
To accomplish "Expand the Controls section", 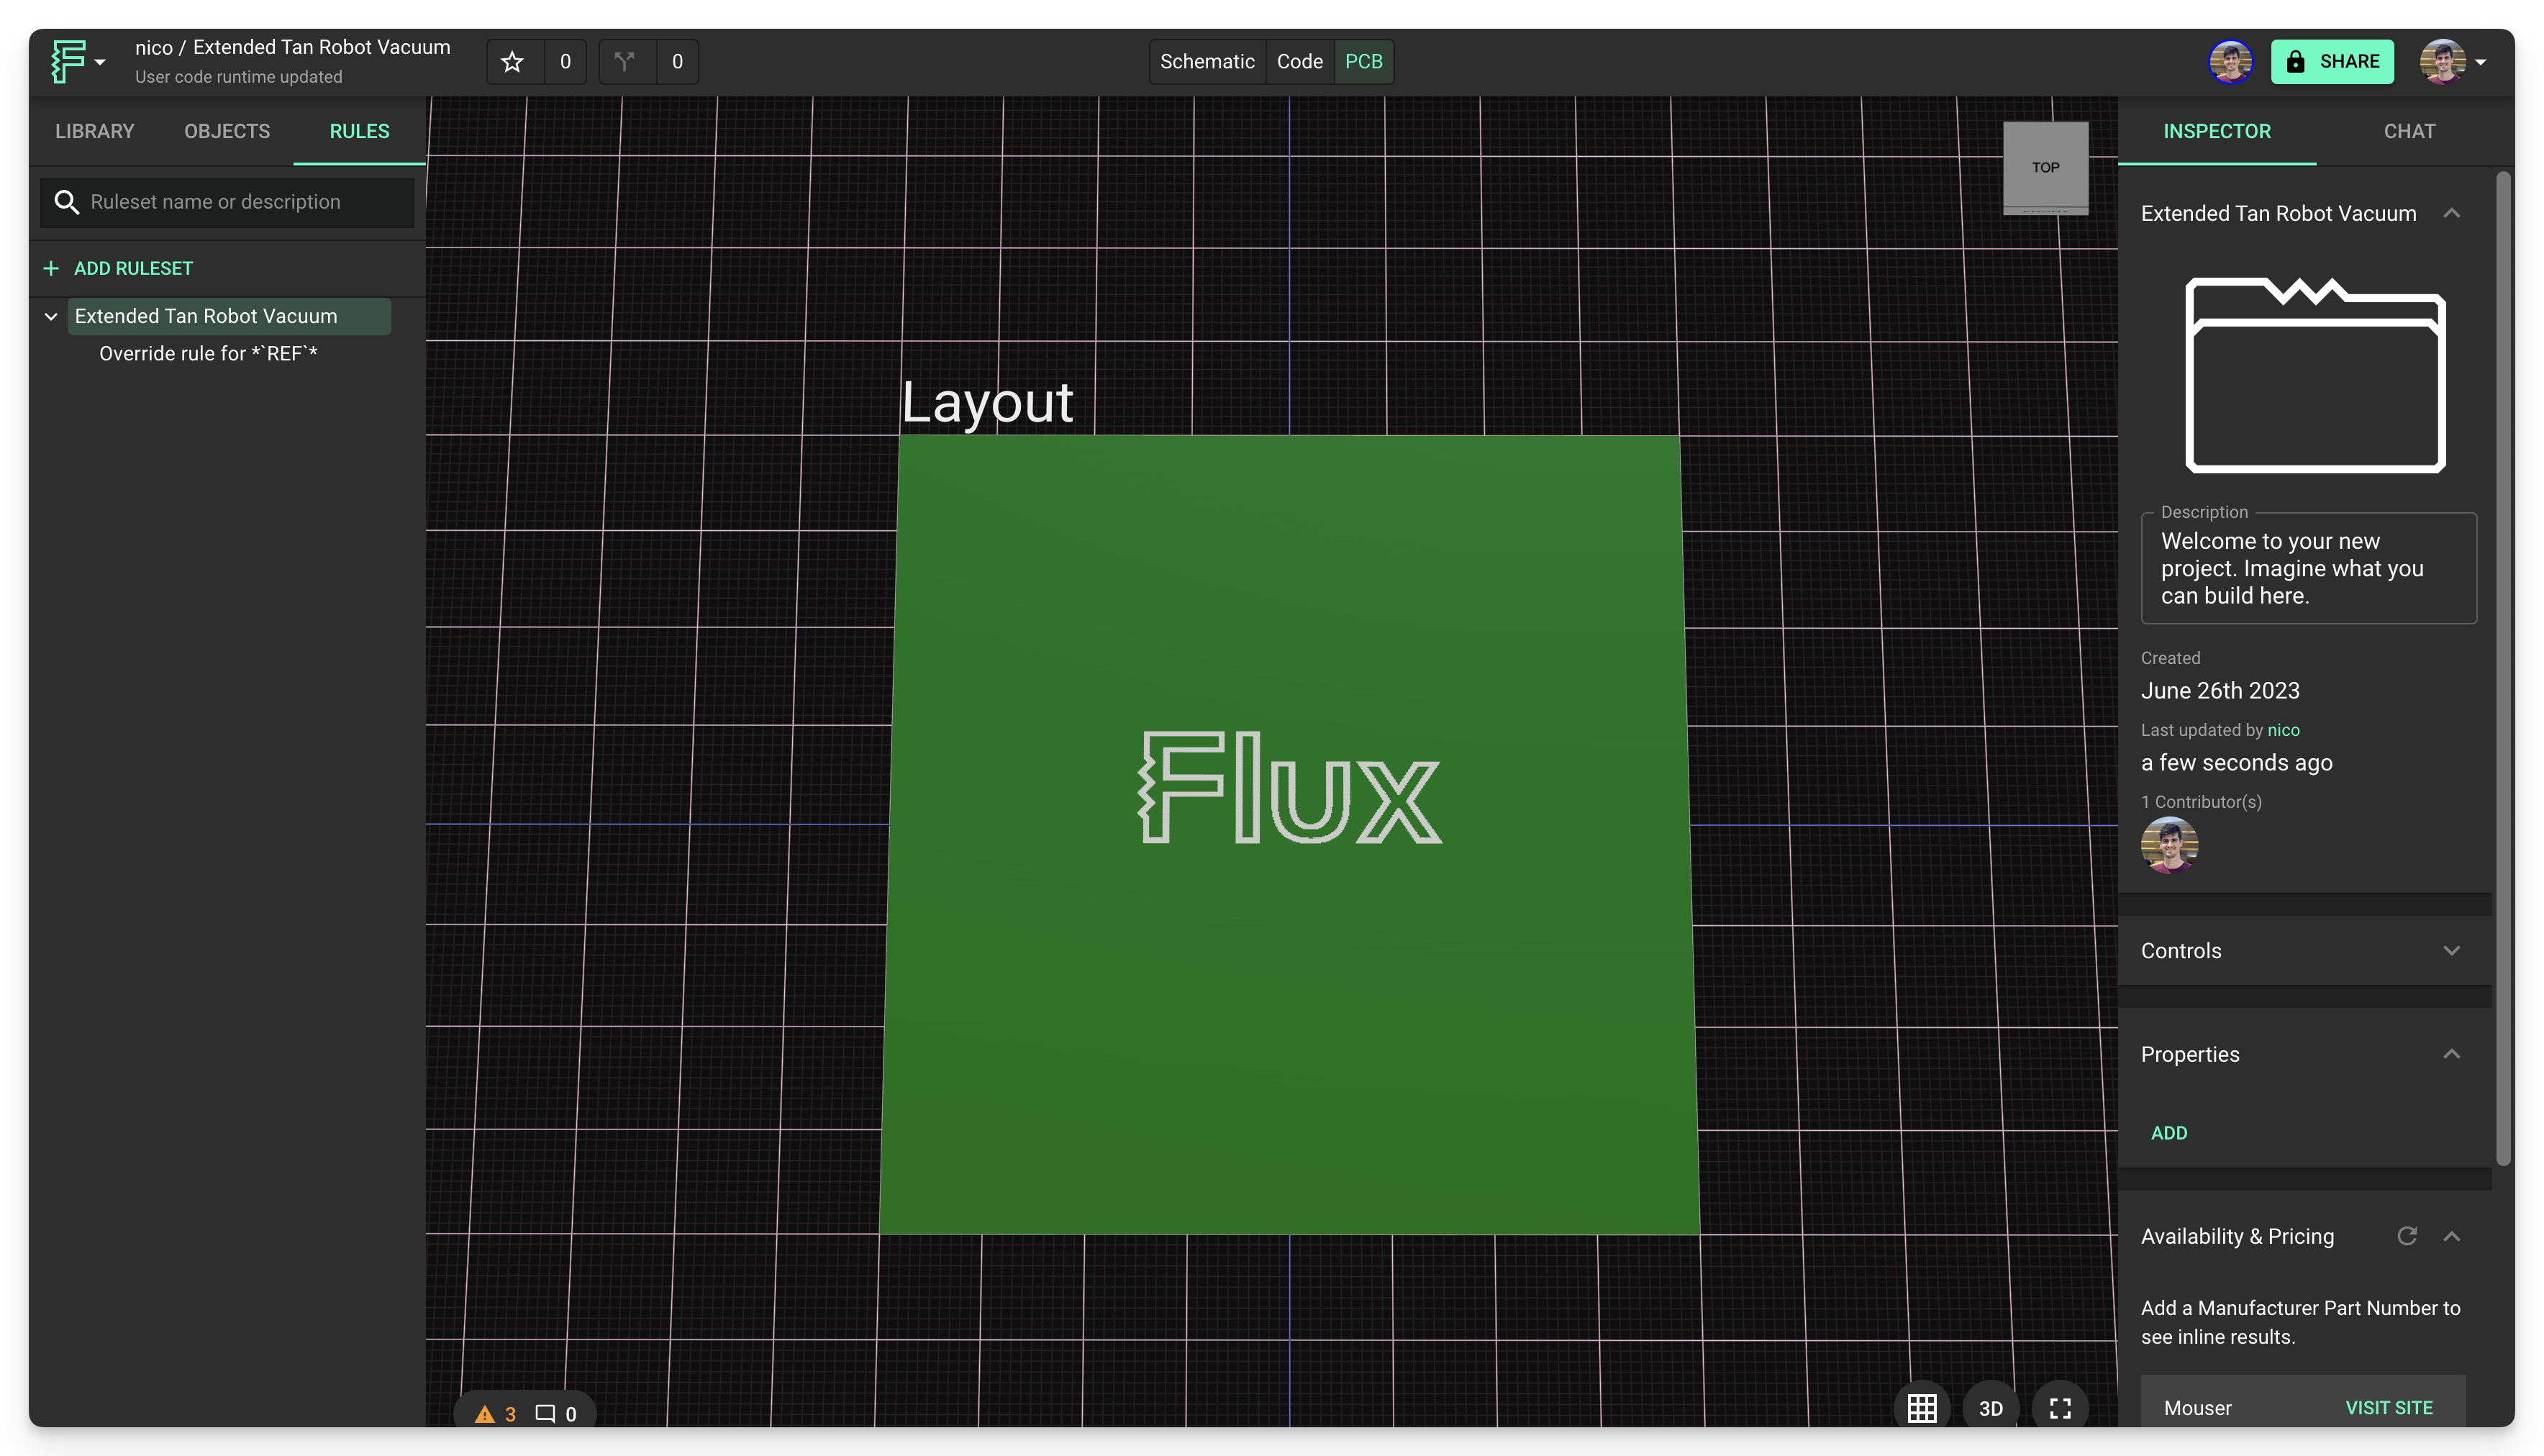I will [2451, 950].
